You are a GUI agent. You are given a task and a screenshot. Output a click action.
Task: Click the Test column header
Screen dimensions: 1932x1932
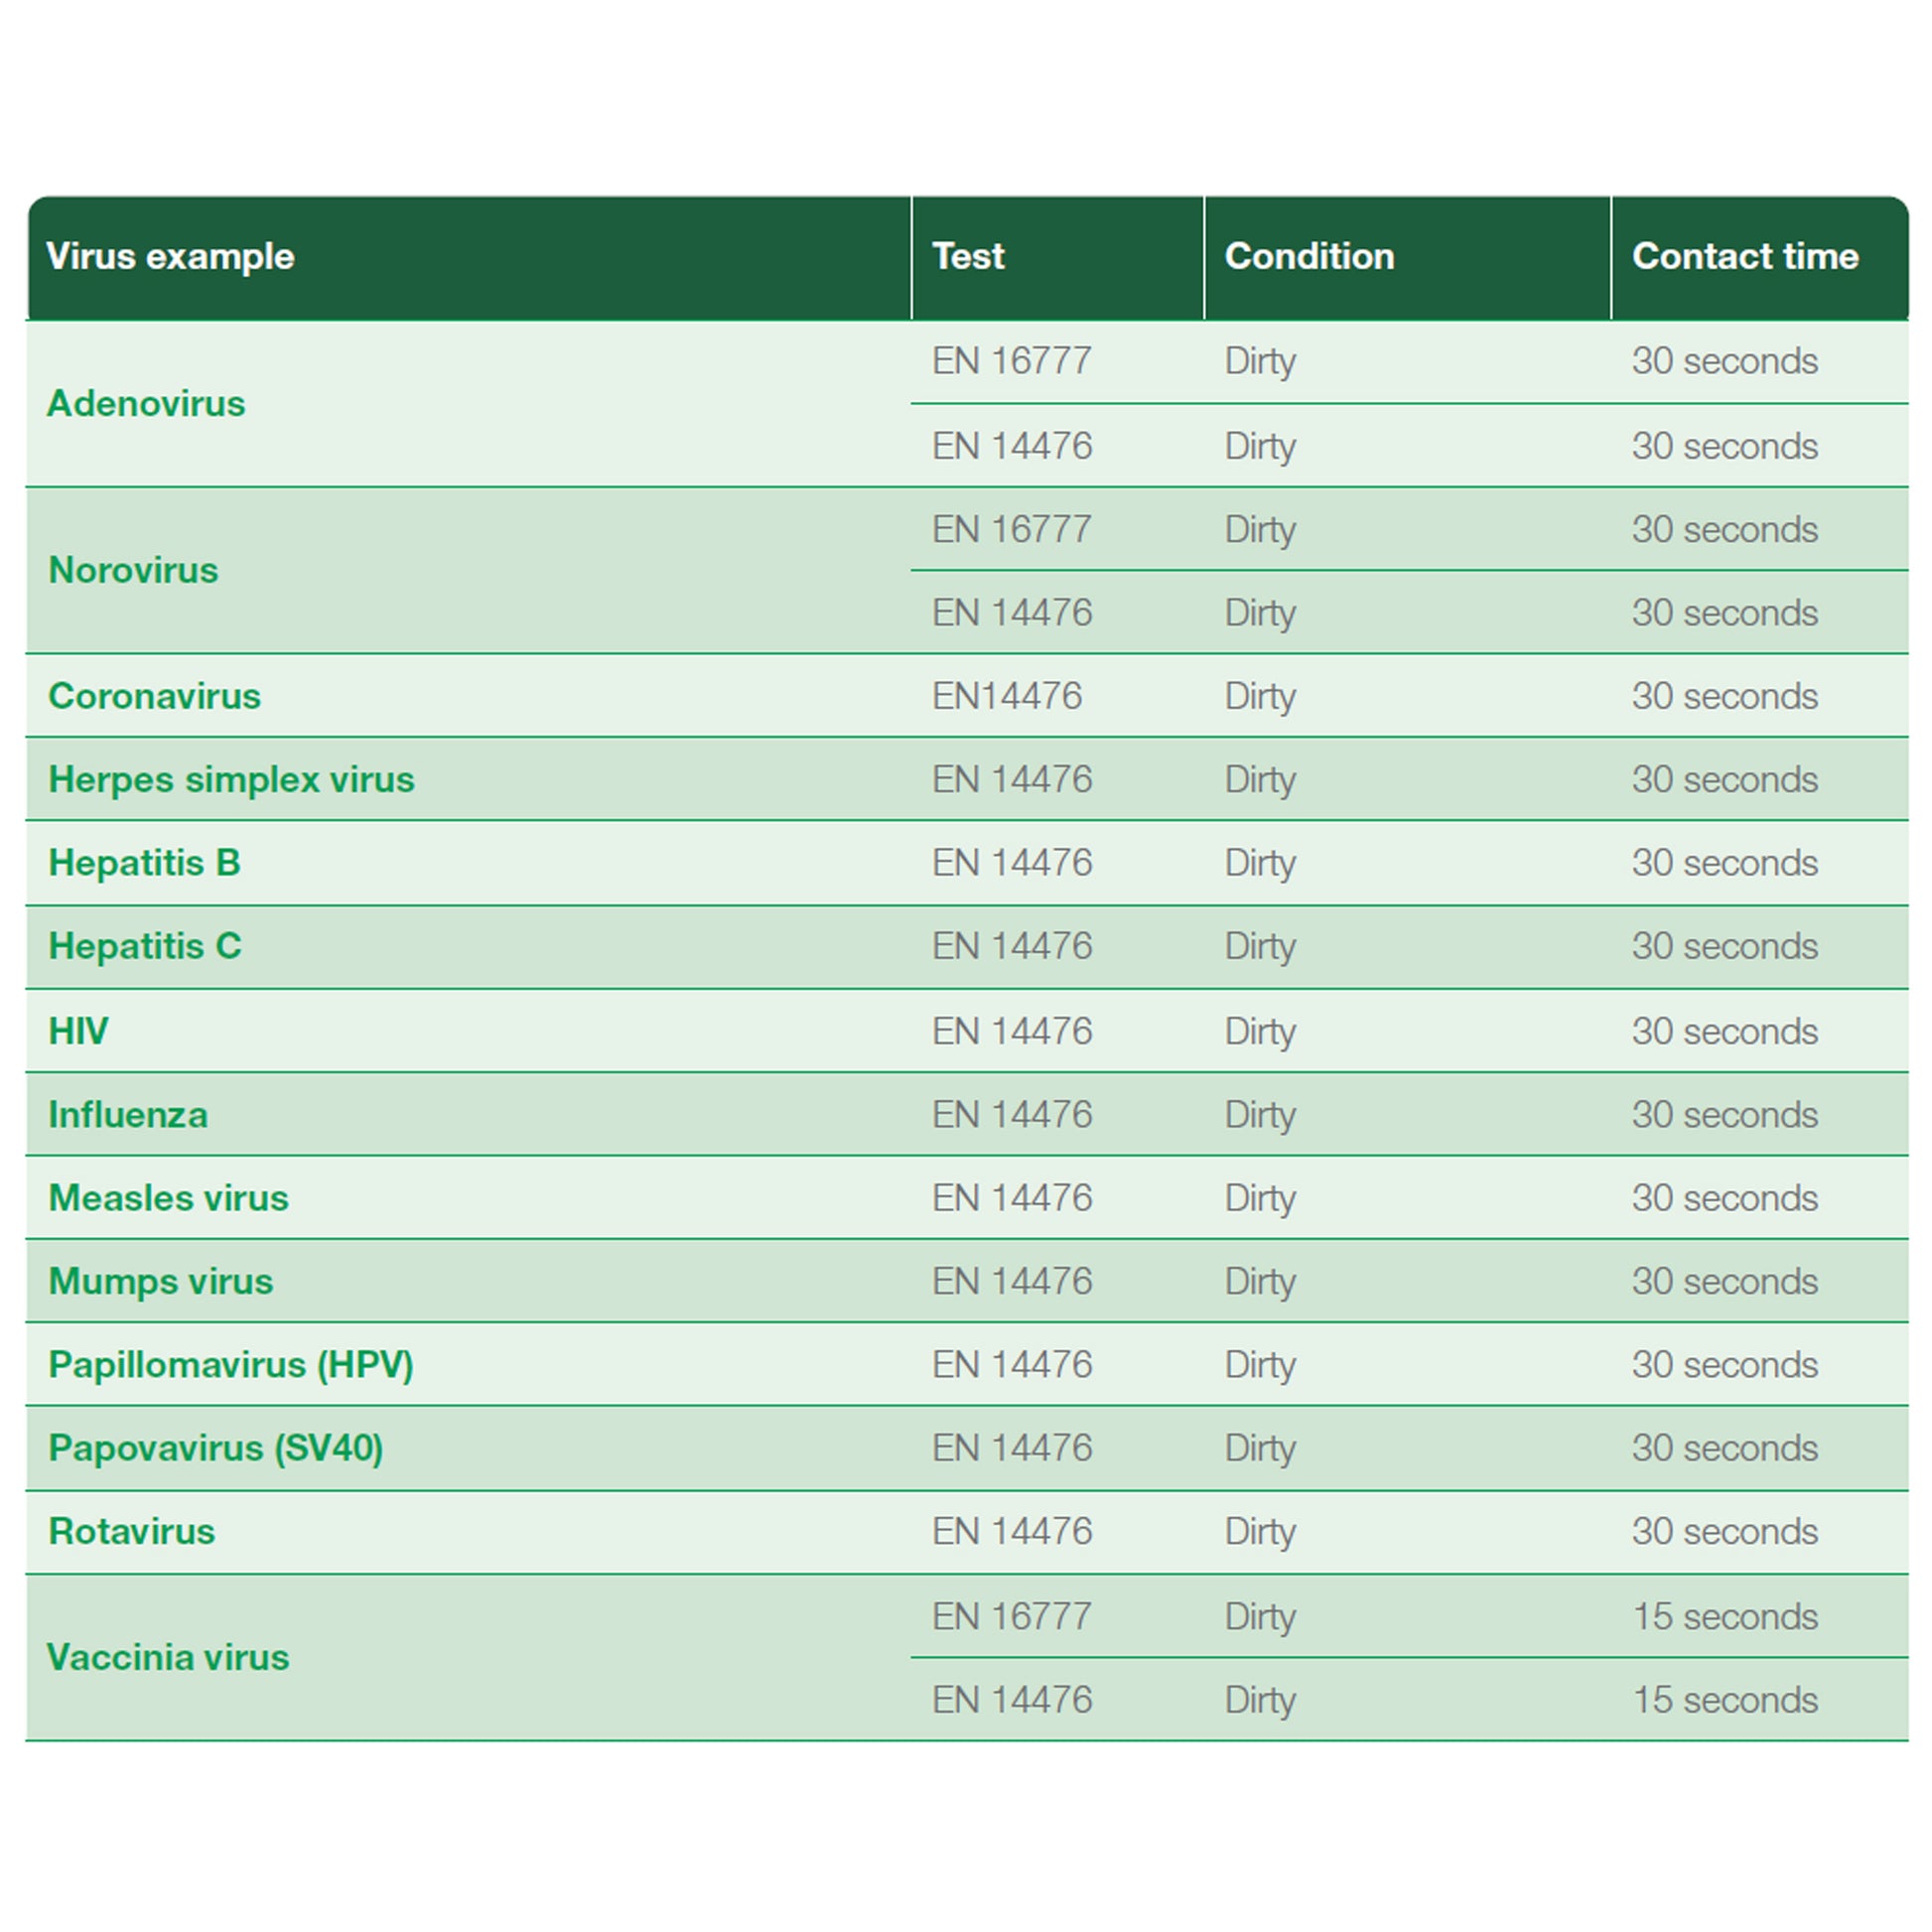pos(967,257)
